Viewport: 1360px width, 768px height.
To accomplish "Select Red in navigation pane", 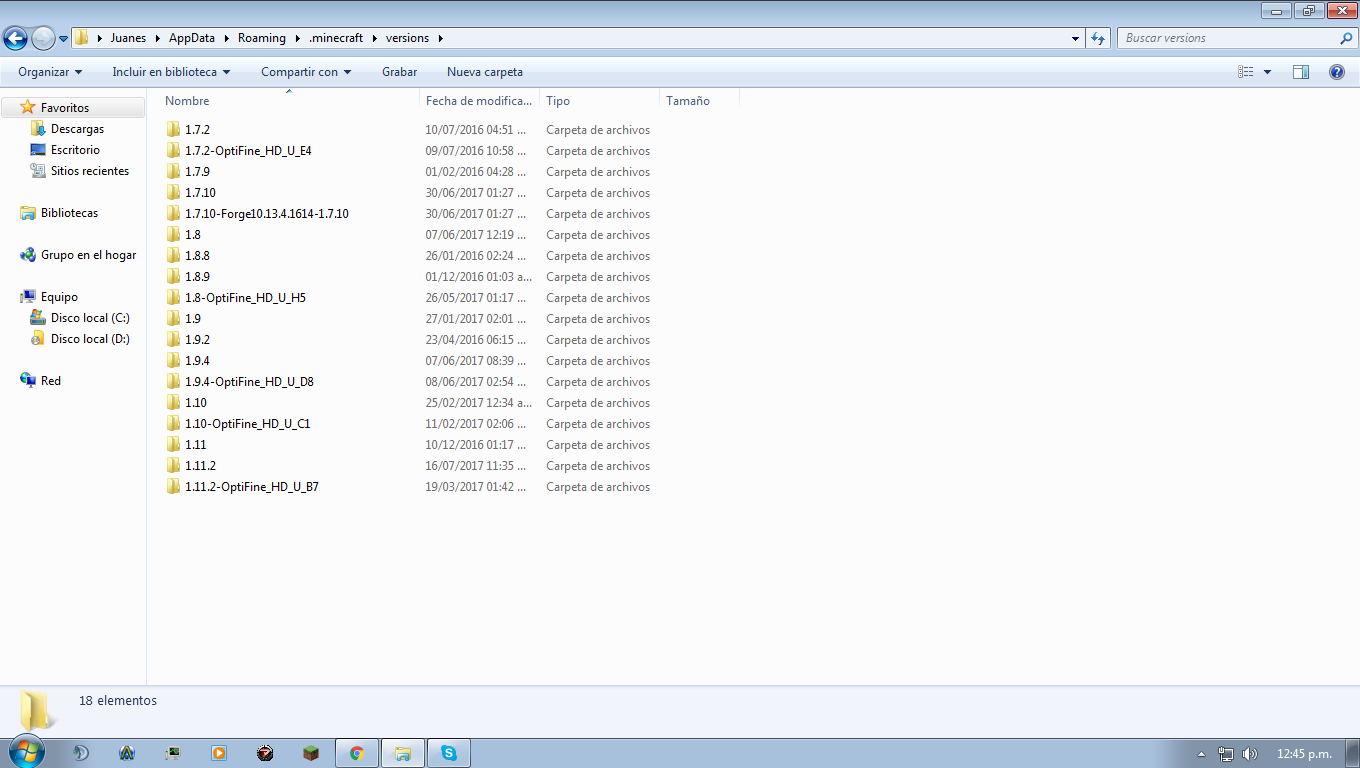I will coord(51,381).
